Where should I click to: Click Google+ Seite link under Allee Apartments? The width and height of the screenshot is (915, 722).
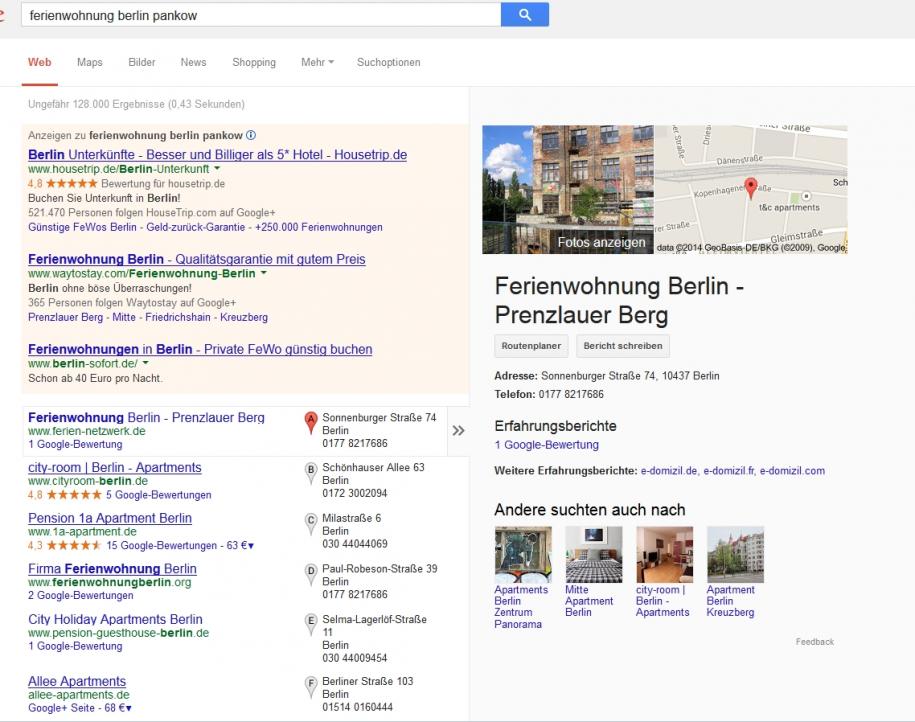pyautogui.click(x=61, y=707)
